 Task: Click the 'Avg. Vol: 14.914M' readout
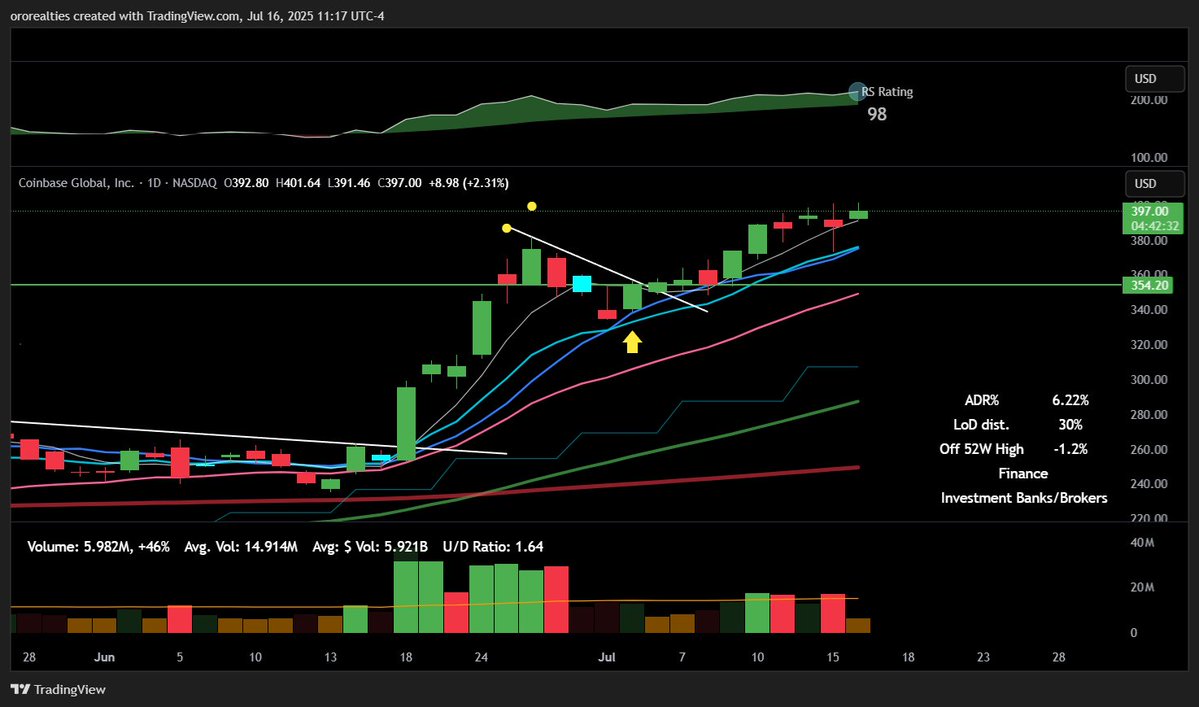click(241, 547)
